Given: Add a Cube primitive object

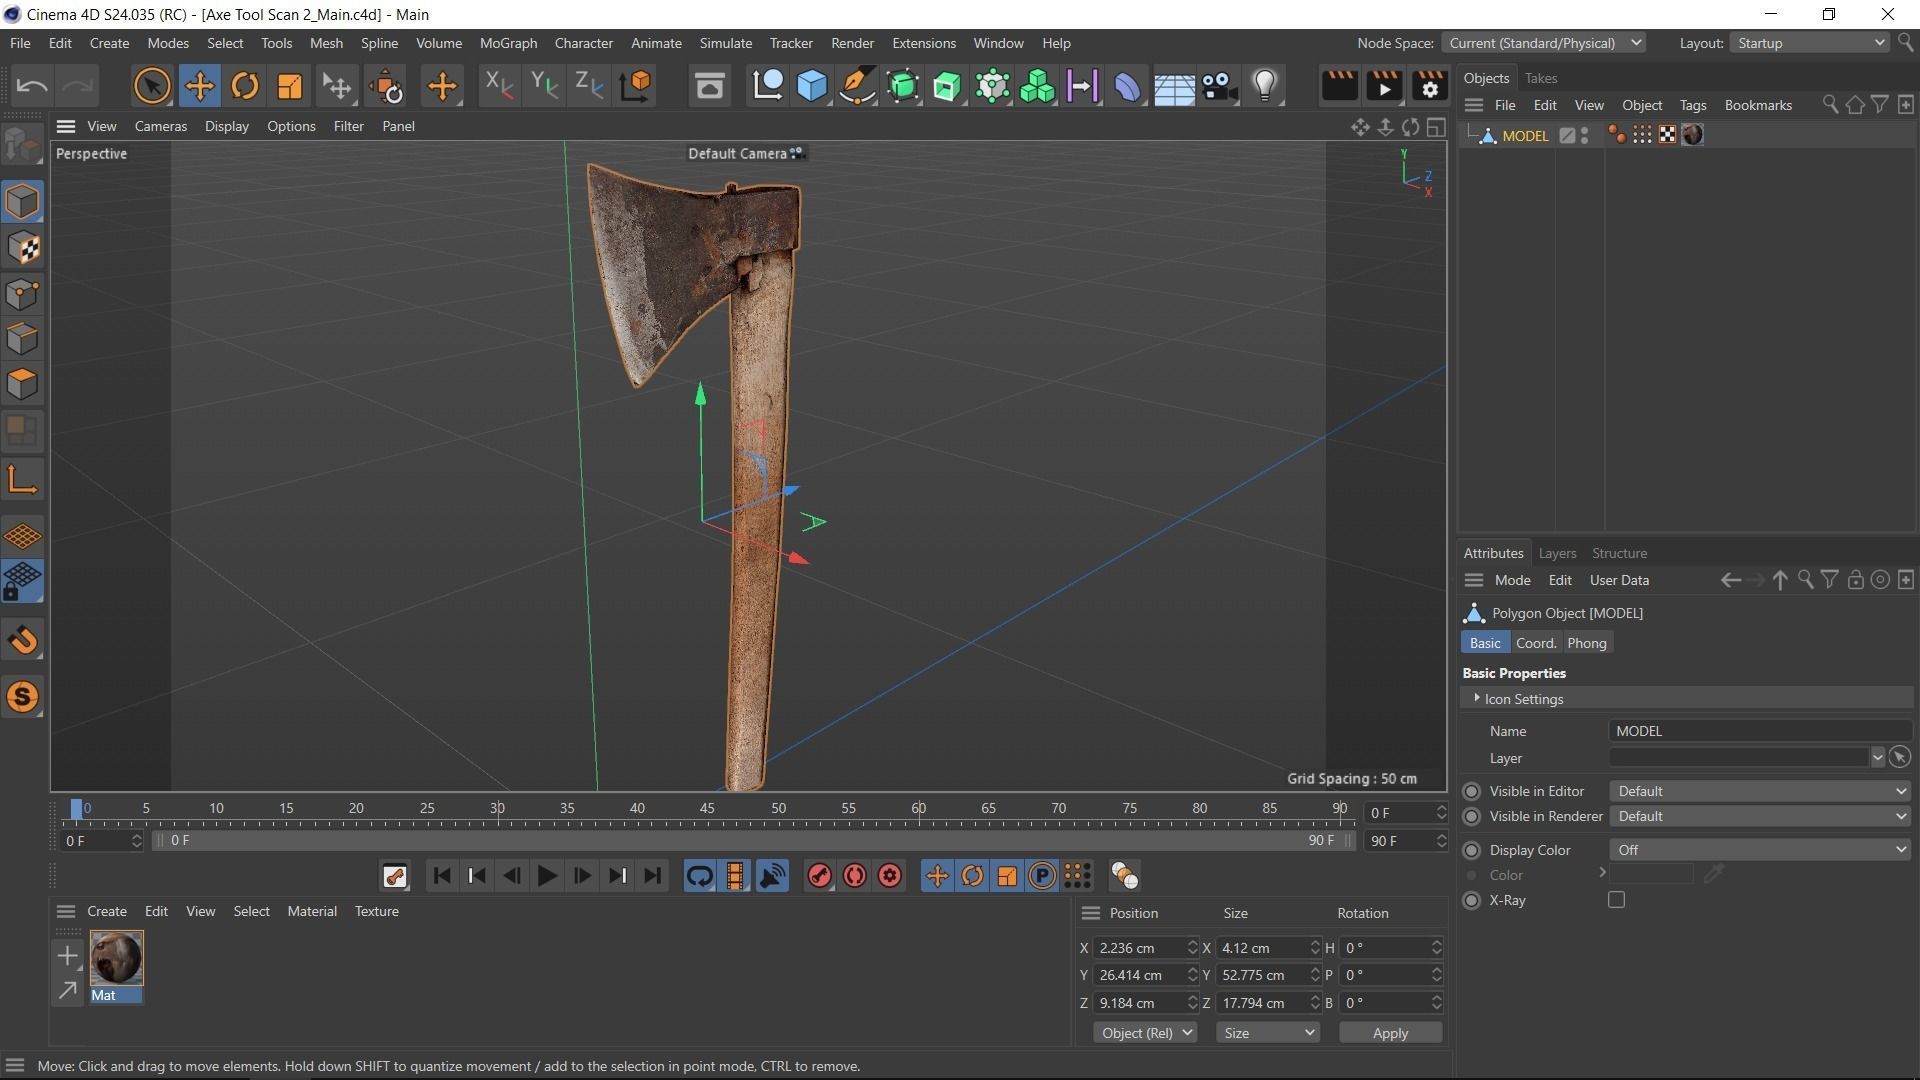Looking at the screenshot, I should pos(812,86).
